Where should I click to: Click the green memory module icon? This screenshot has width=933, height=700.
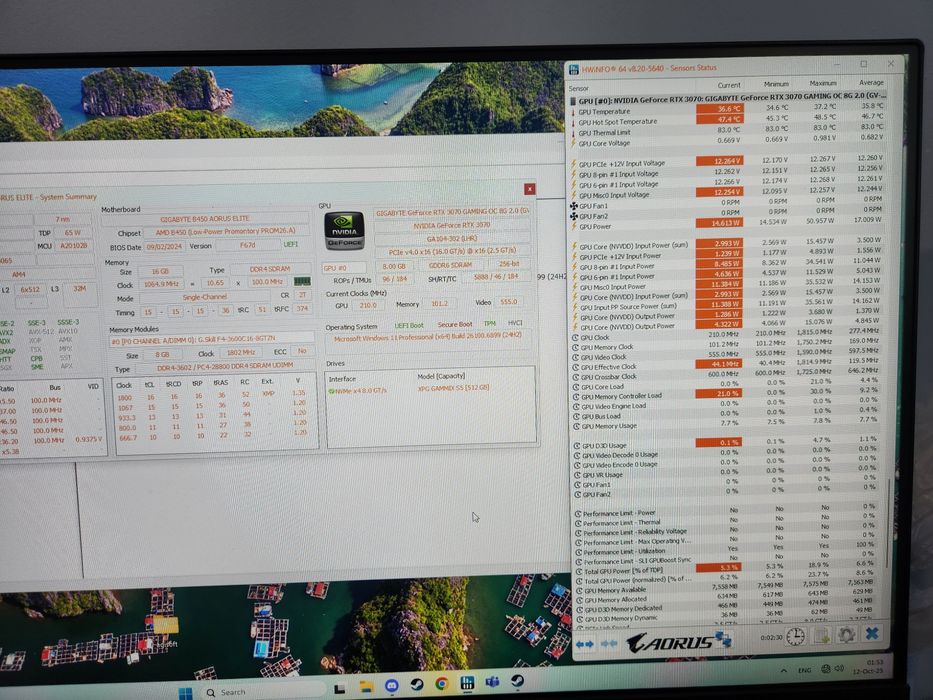point(302,282)
